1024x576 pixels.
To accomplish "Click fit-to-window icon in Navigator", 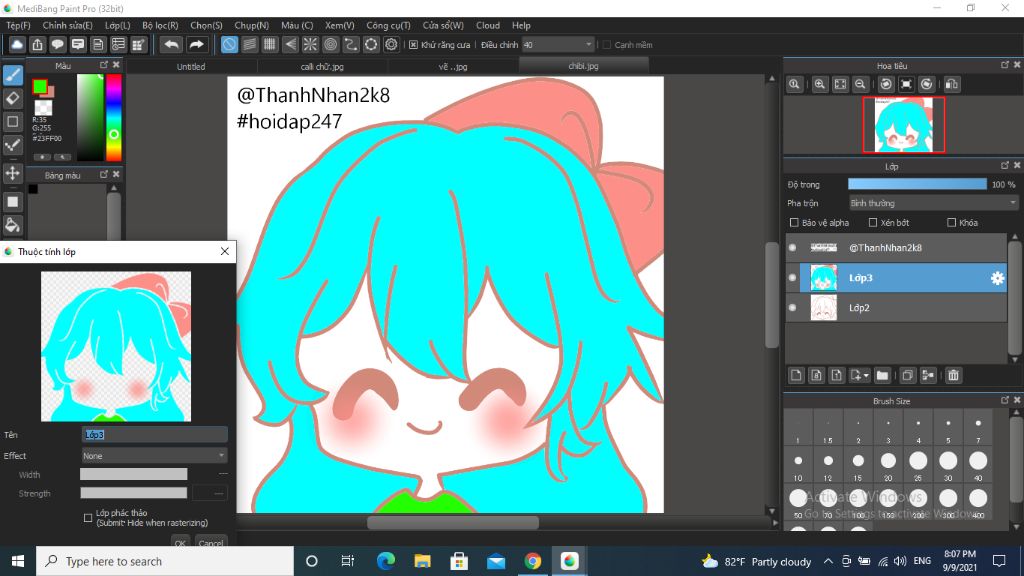I will (840, 84).
